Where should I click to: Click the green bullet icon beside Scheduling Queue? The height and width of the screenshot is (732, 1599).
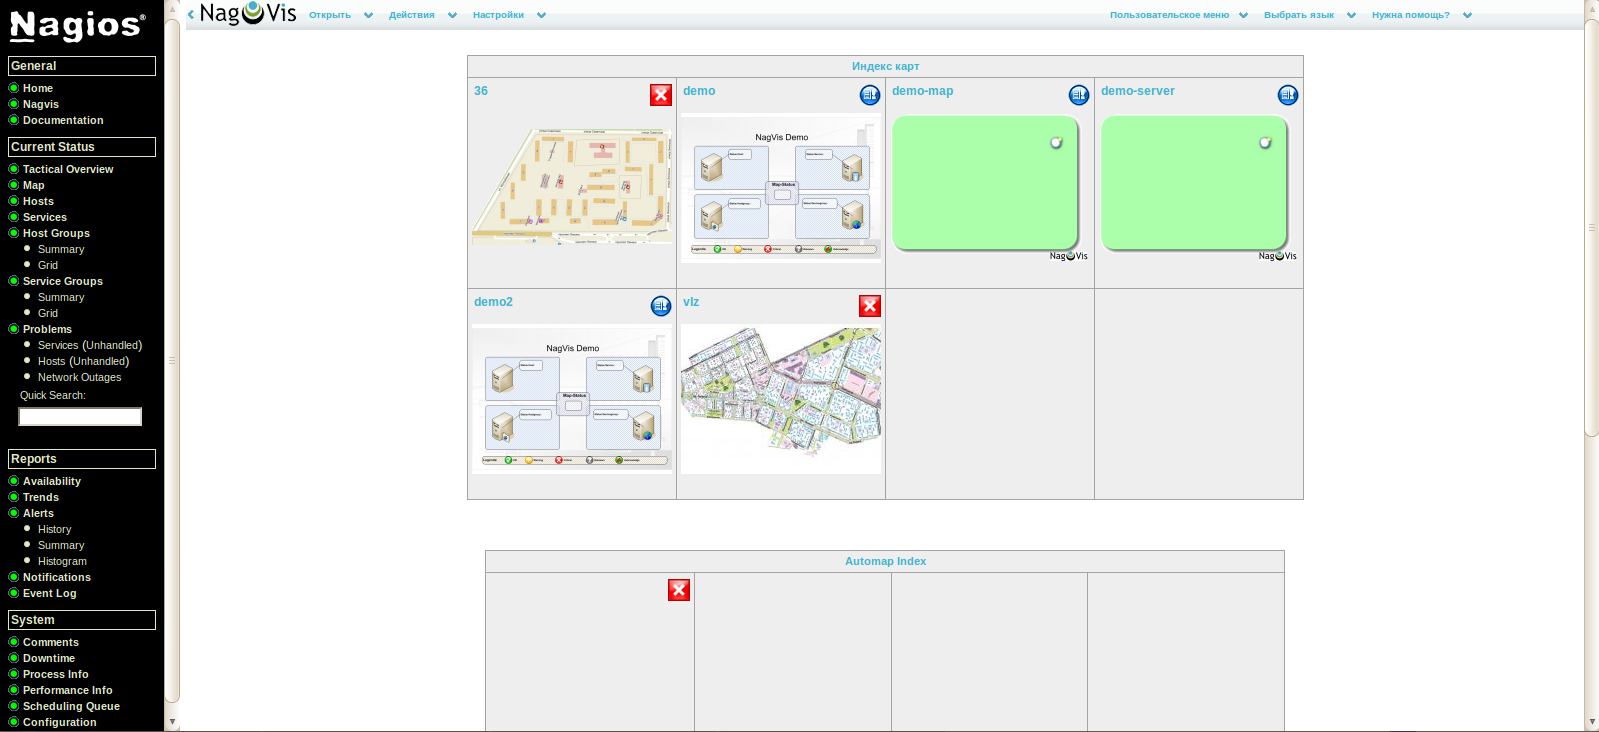14,706
